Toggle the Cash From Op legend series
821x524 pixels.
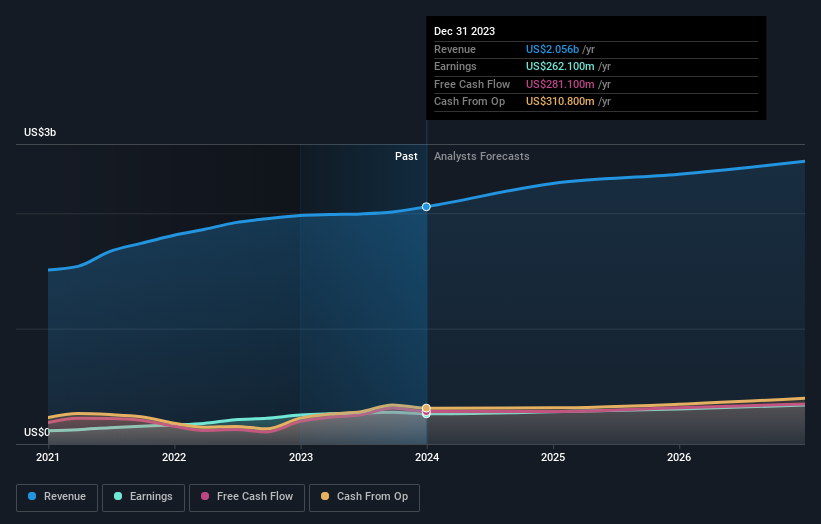point(364,497)
